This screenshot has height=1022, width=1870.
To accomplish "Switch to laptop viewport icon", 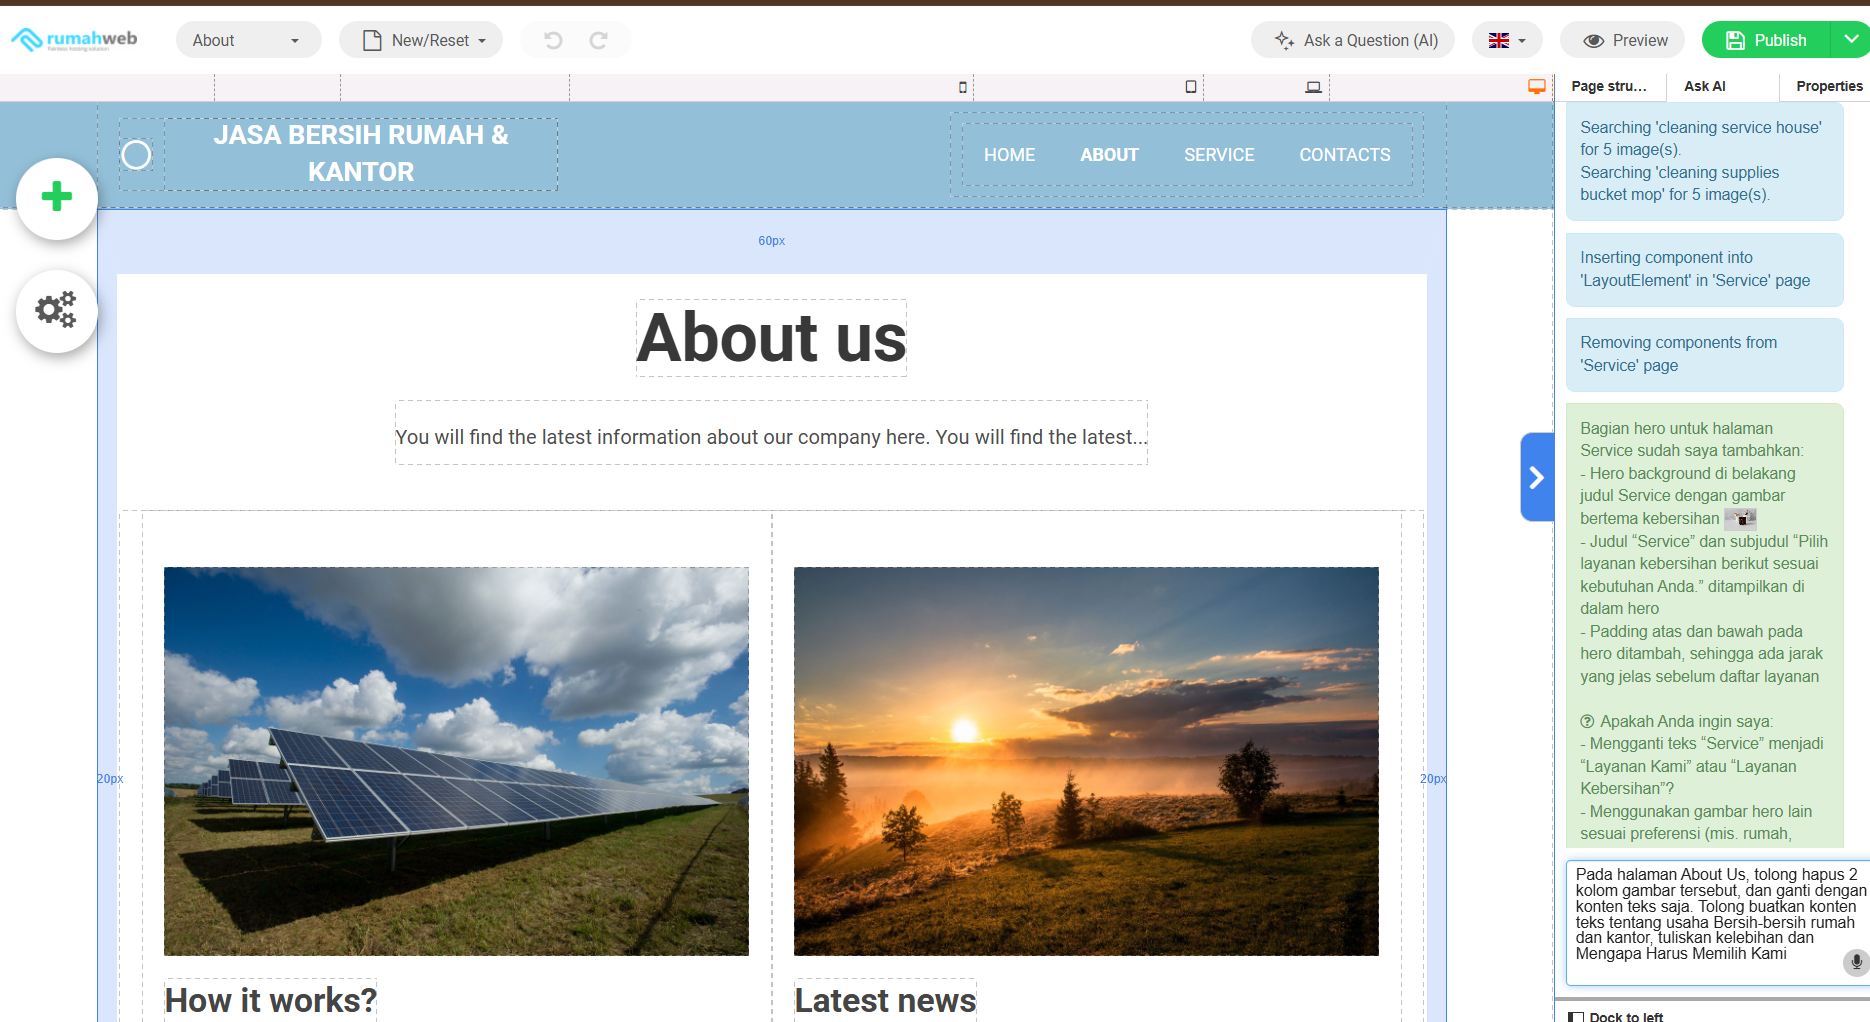I will pos(1313,87).
